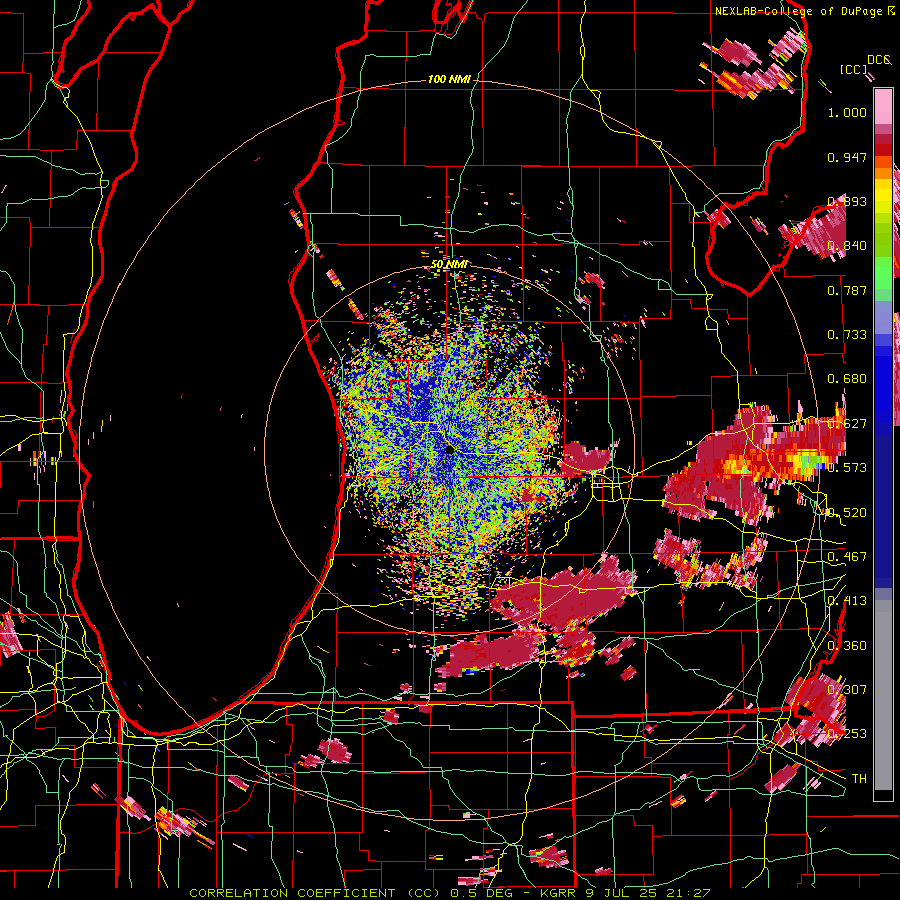Click the 0.947 color scale value
Image resolution: width=900 pixels, height=900 pixels.
pos(847,157)
